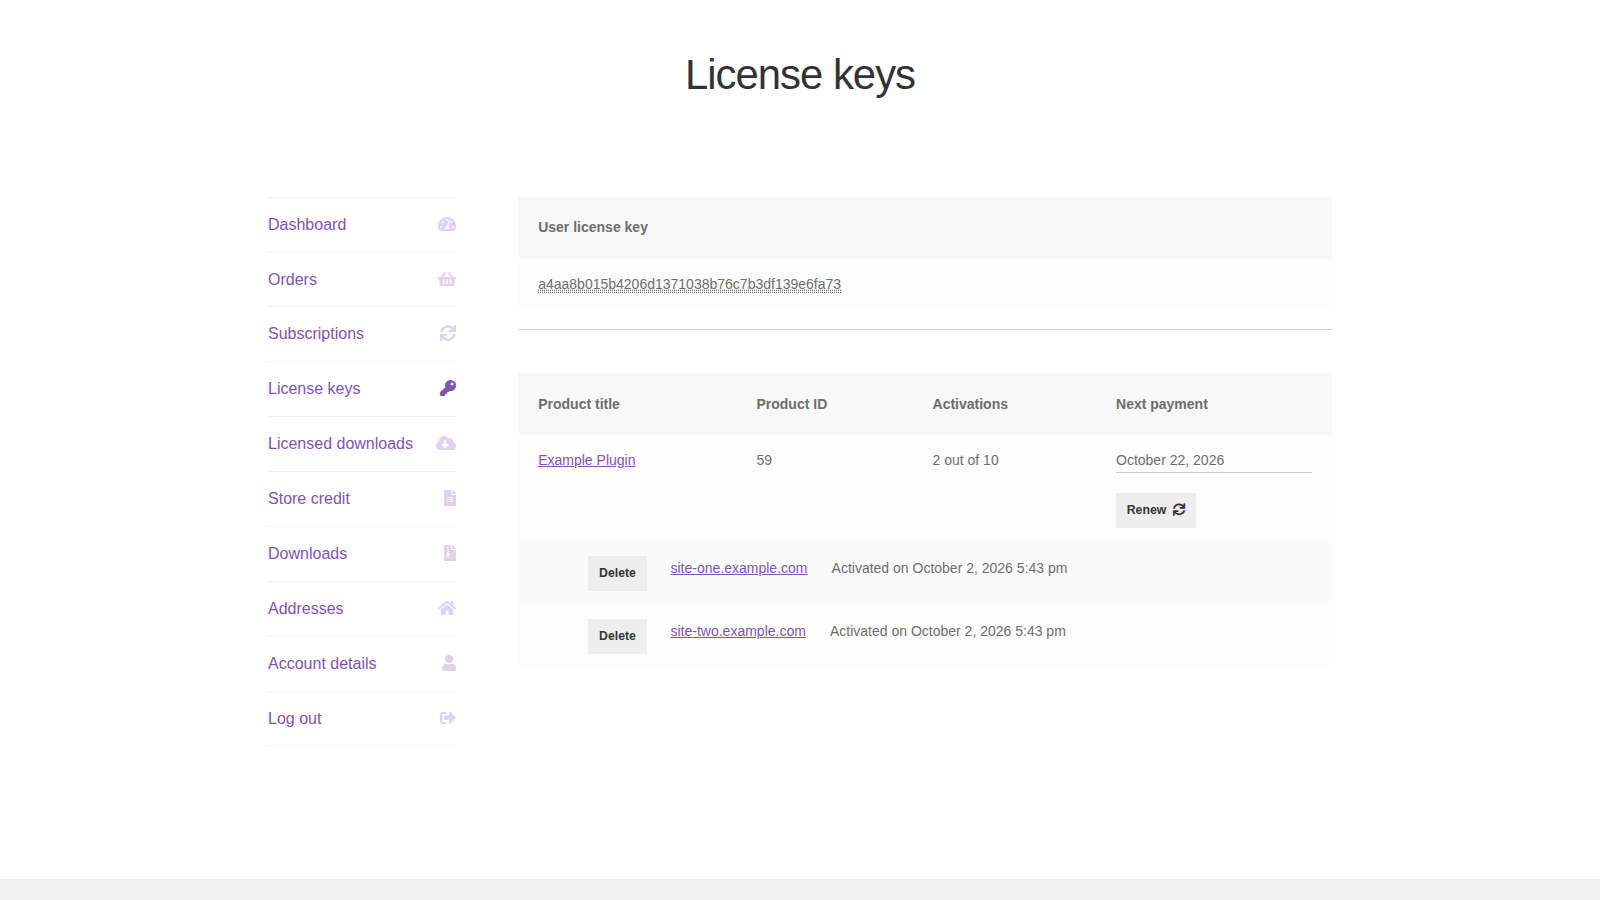Click the Store credit document icon
Viewport: 1600px width, 900px height.
click(x=450, y=498)
